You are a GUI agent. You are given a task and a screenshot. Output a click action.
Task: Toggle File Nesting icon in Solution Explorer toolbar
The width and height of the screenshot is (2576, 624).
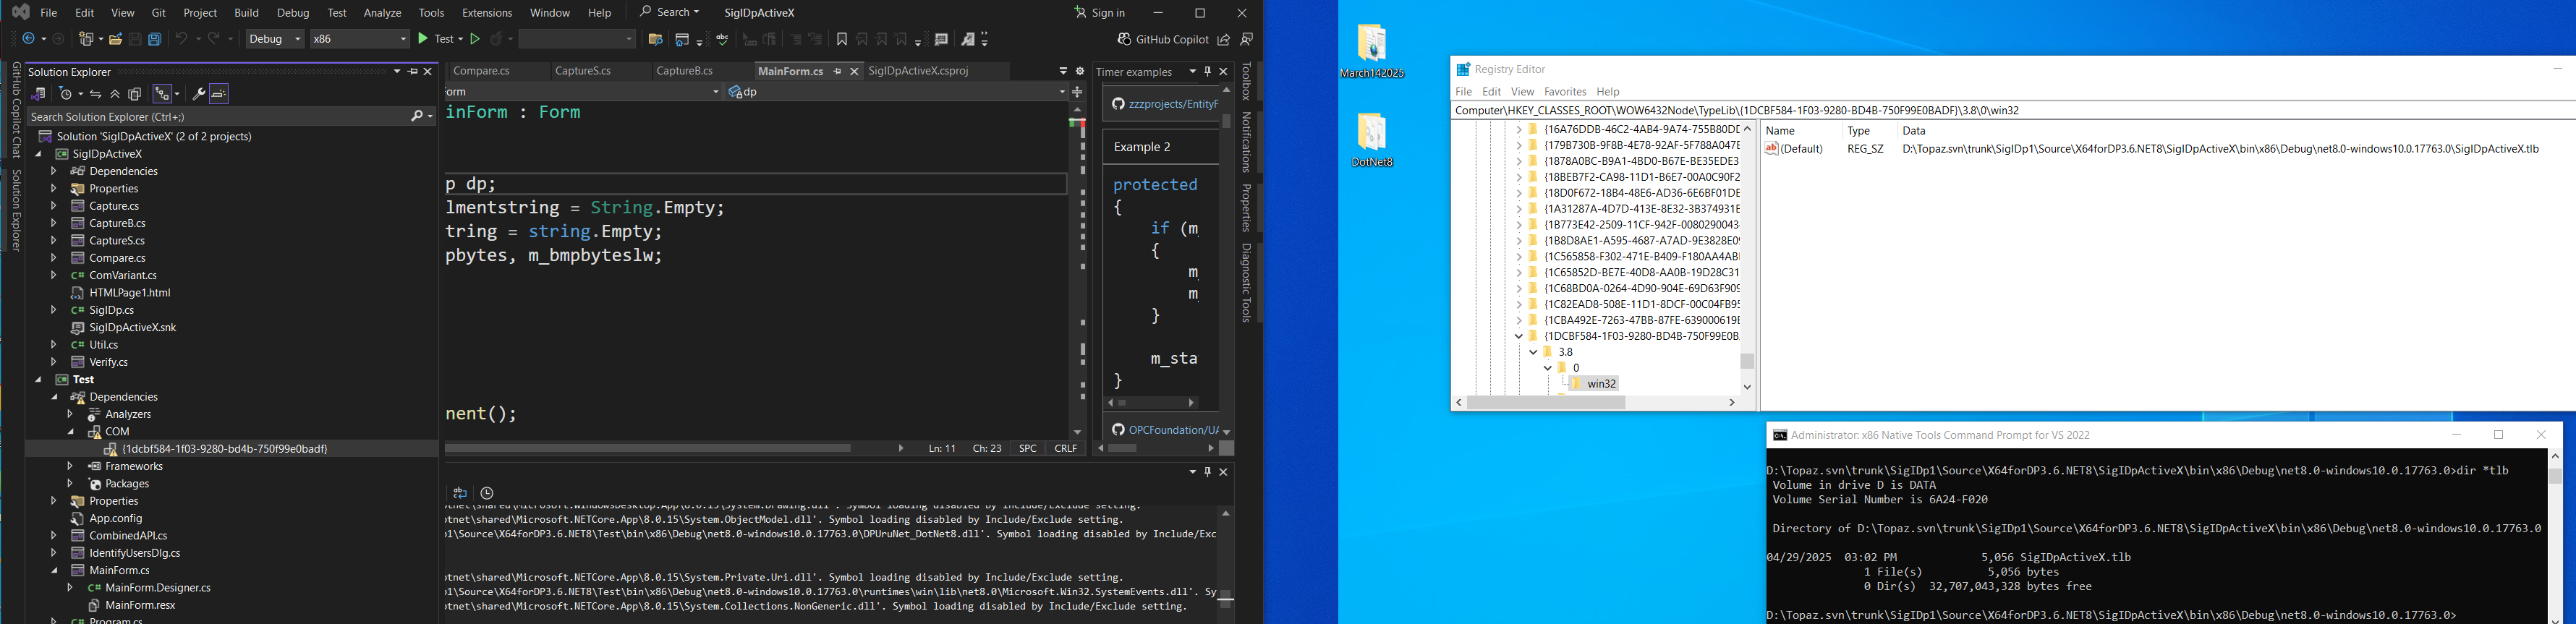[x=162, y=94]
